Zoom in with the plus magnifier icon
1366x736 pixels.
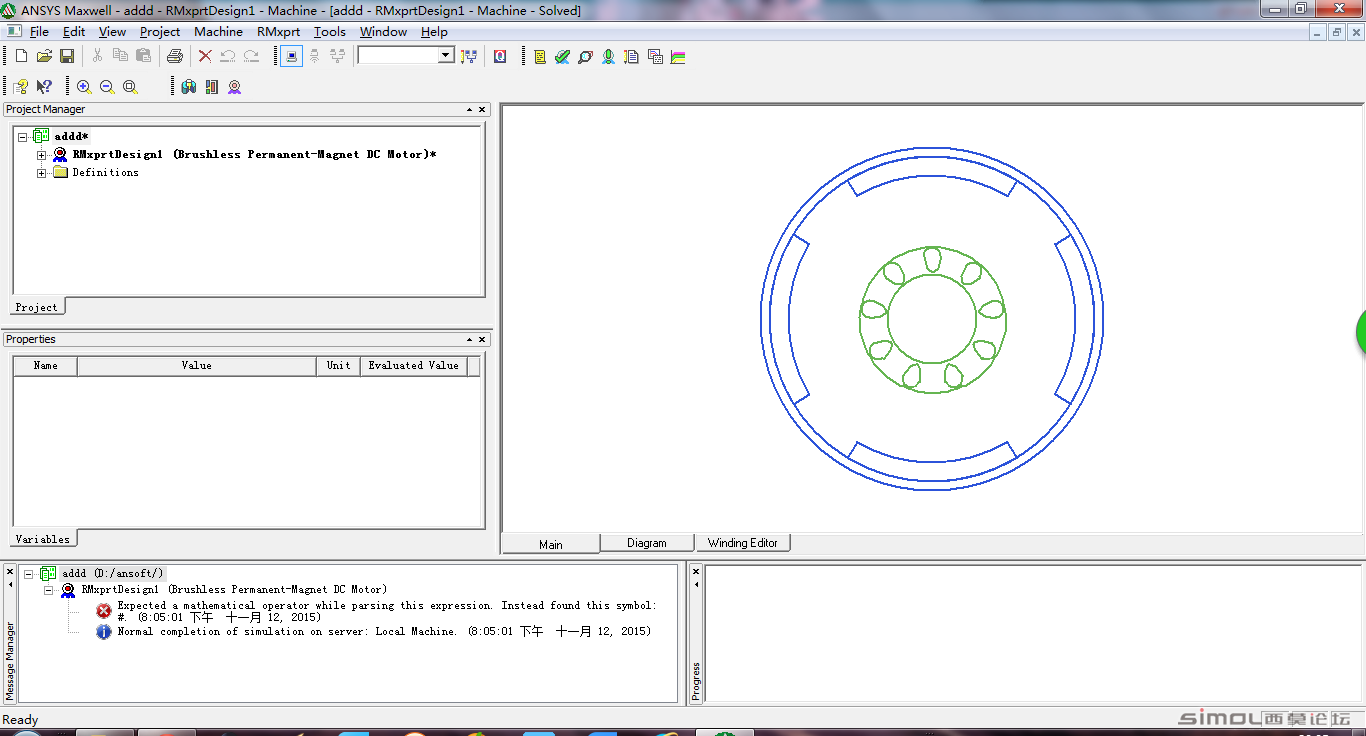84,87
